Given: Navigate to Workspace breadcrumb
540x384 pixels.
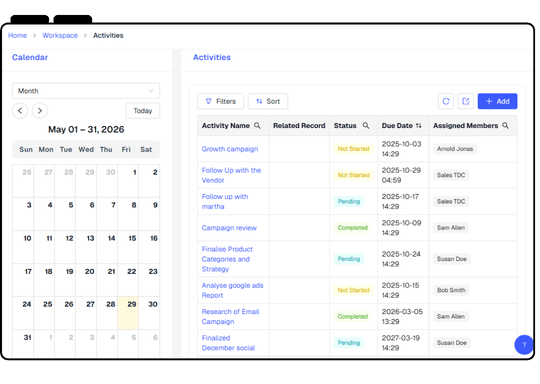Looking at the screenshot, I should click(60, 35).
